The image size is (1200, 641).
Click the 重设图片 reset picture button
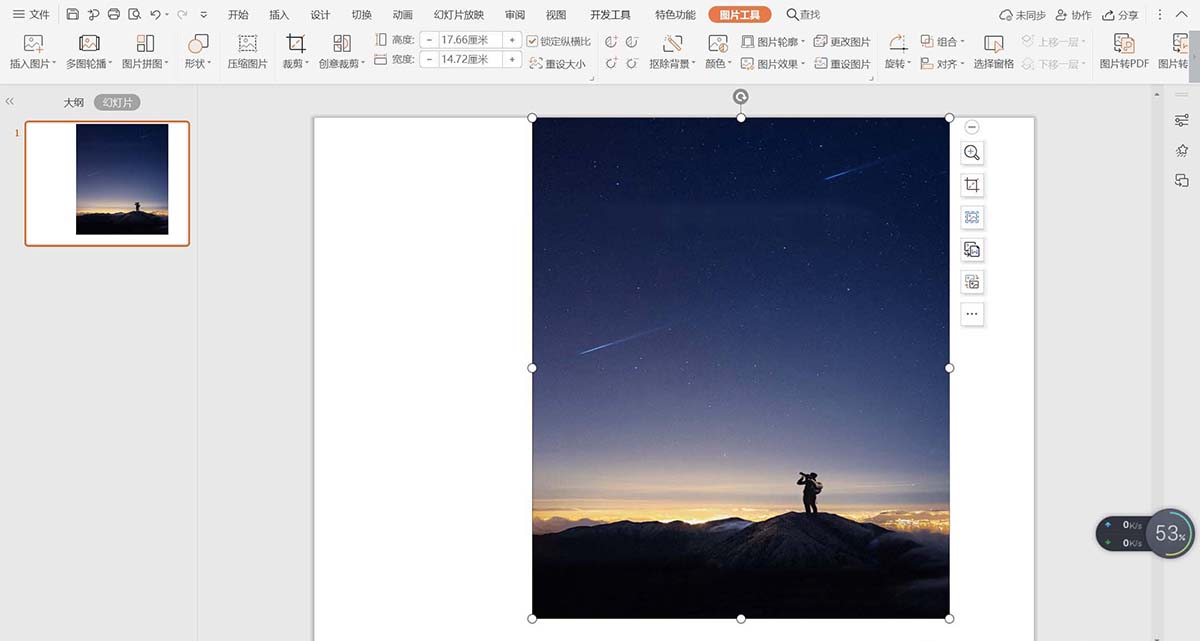tap(842, 64)
